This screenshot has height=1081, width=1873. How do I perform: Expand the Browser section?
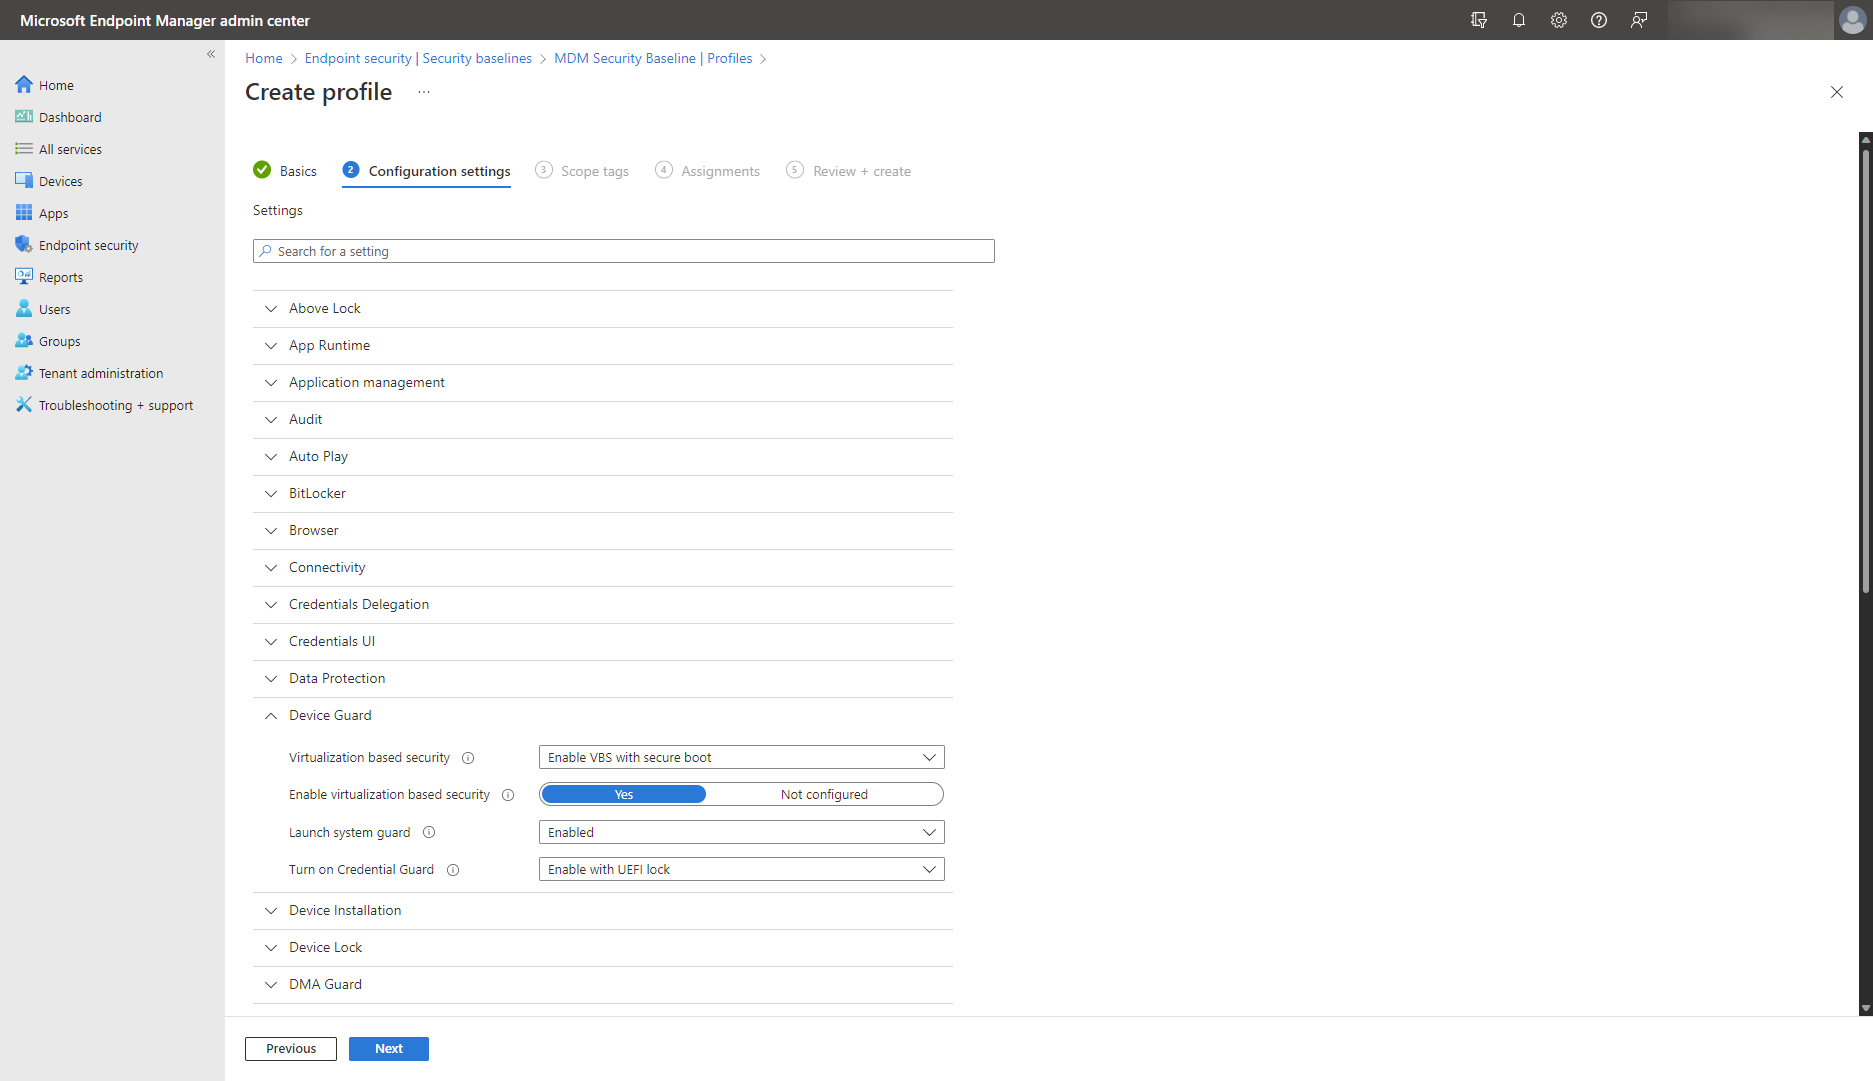coord(603,531)
